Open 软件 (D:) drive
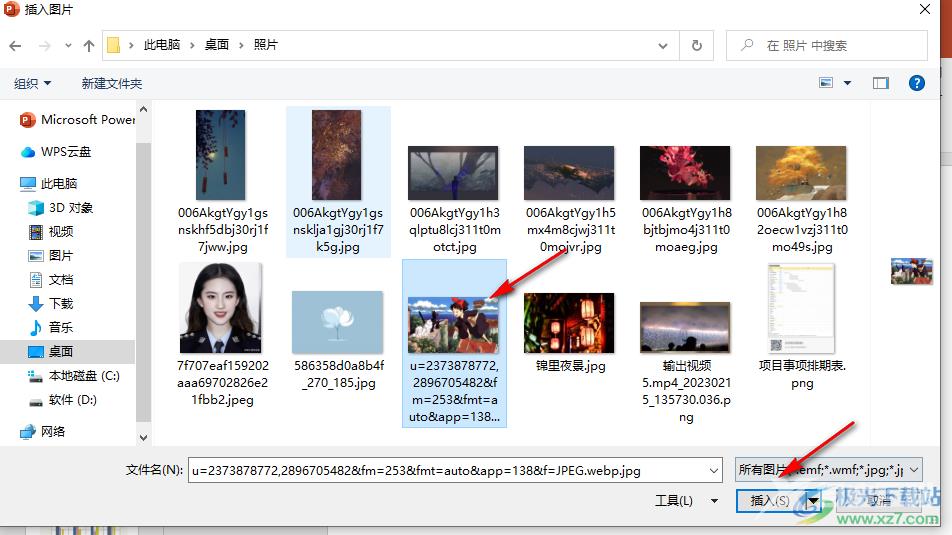Viewport: 952px width, 535px height. [63, 400]
